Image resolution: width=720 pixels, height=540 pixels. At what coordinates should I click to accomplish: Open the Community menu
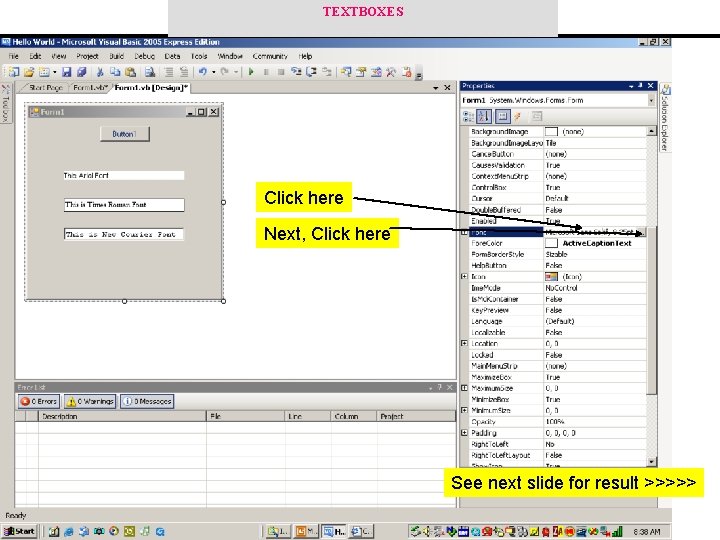270,56
